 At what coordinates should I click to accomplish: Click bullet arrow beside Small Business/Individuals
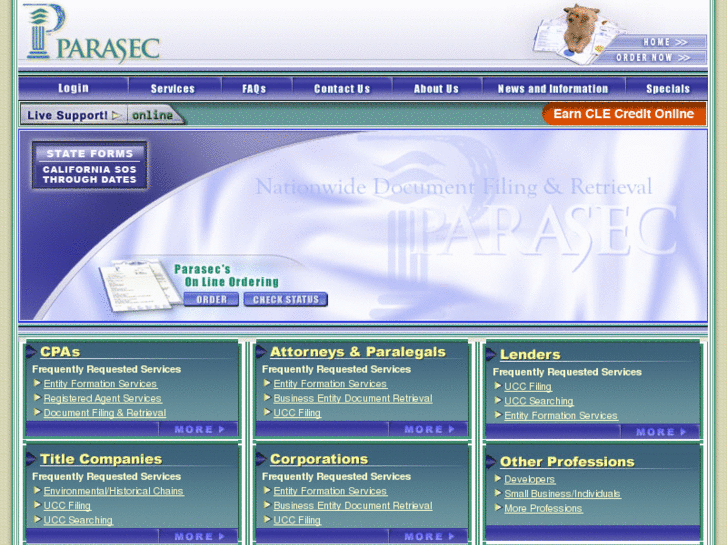pos(498,493)
